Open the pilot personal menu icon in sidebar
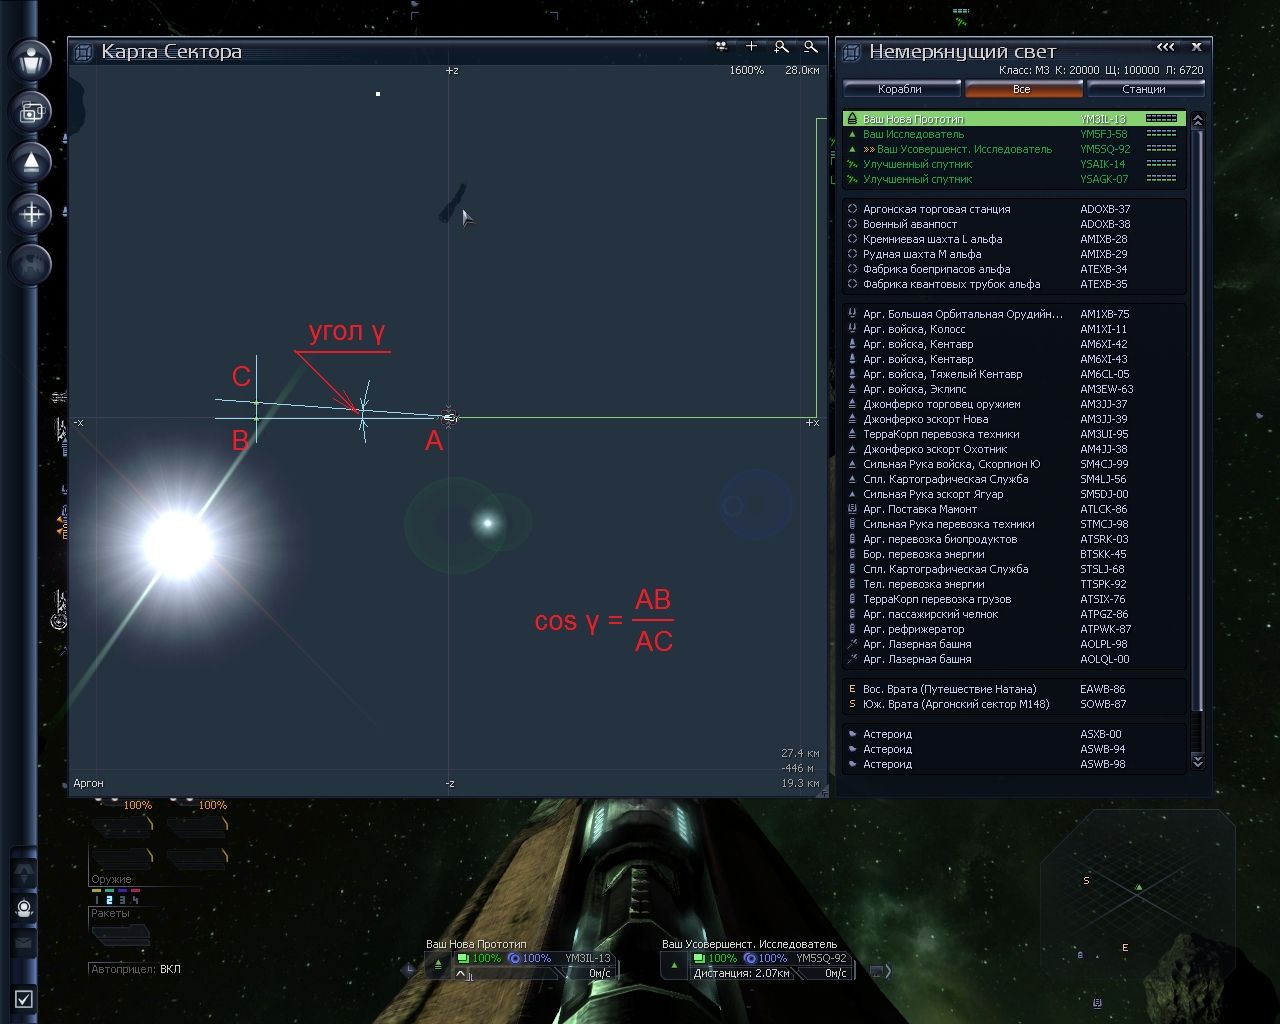The width and height of the screenshot is (1280, 1024). pos(31,60)
